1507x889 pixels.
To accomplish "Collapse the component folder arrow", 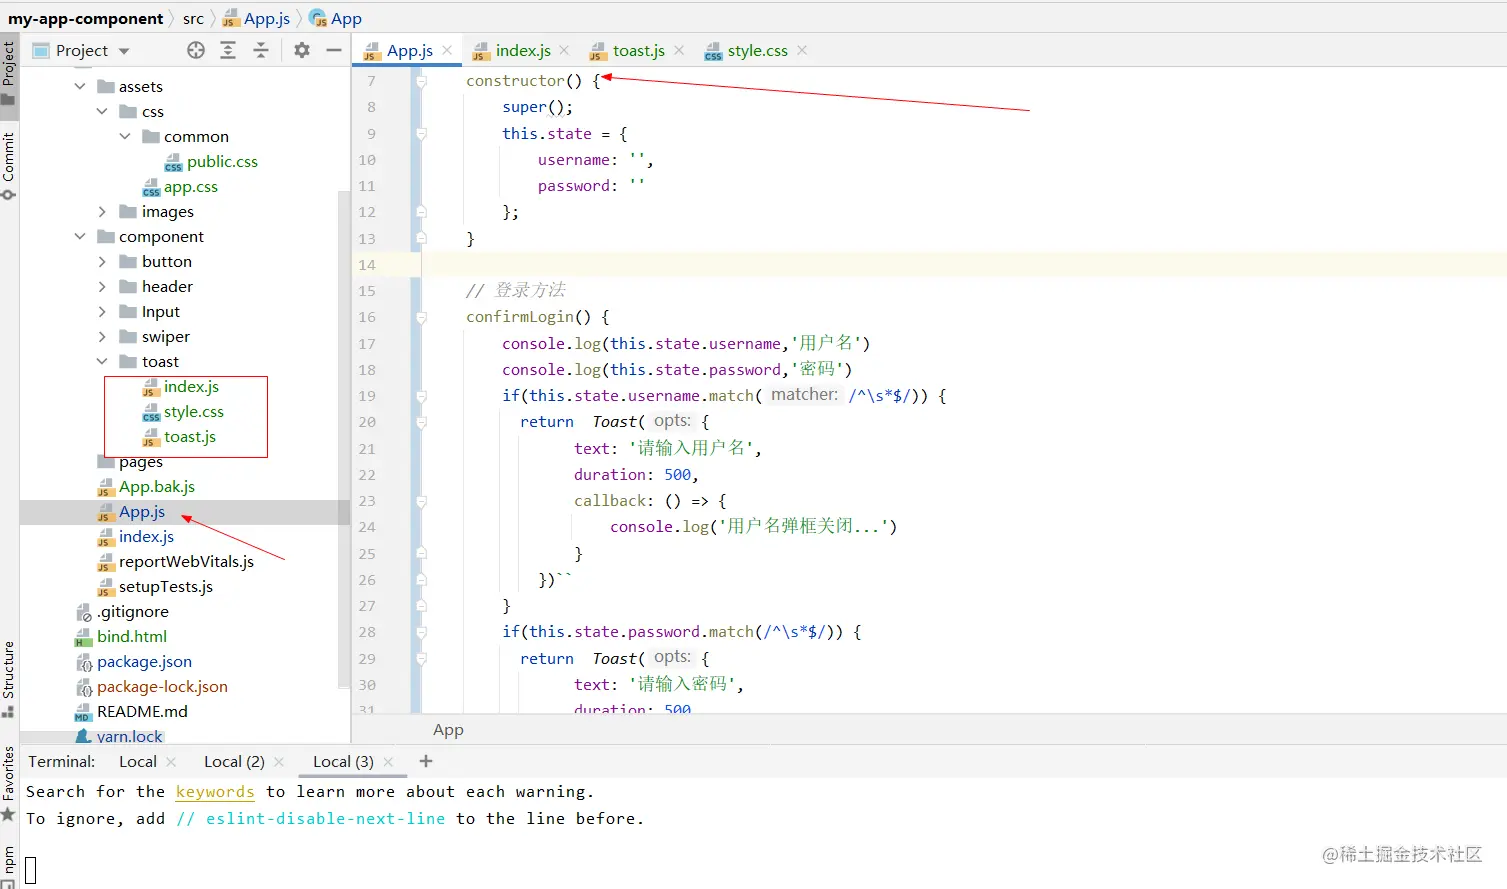I will 80,236.
